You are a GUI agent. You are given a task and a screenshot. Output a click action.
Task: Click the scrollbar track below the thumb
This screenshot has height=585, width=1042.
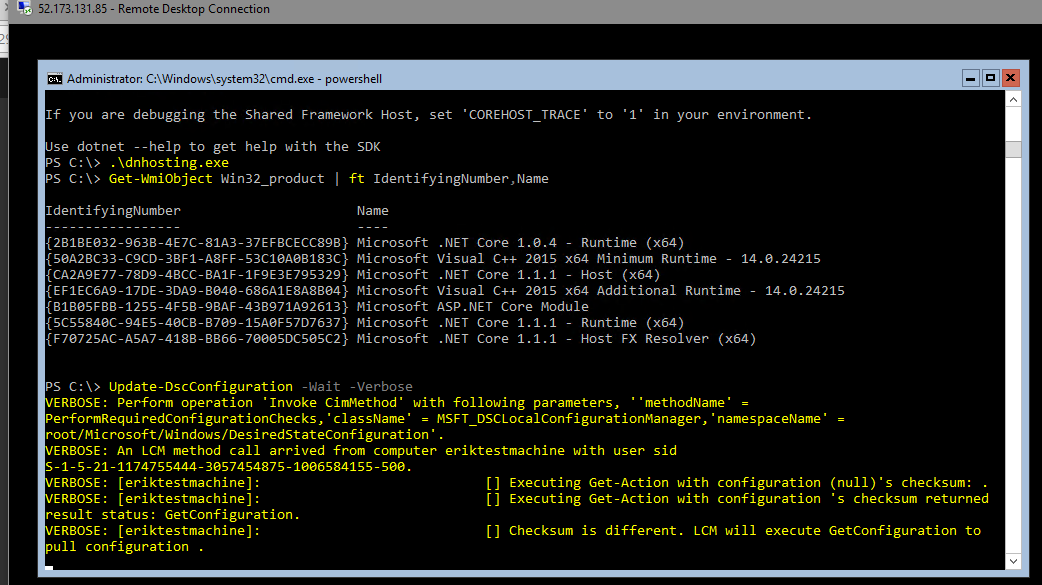[x=1014, y=350]
